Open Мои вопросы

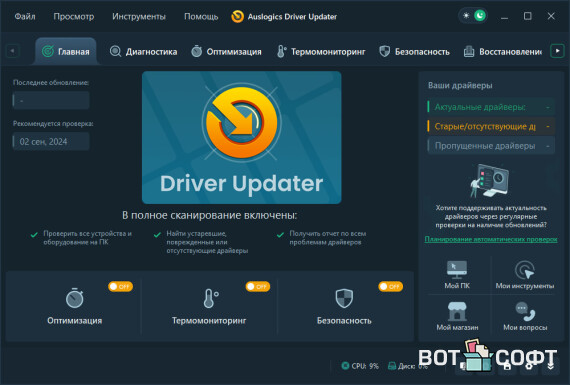point(525,316)
